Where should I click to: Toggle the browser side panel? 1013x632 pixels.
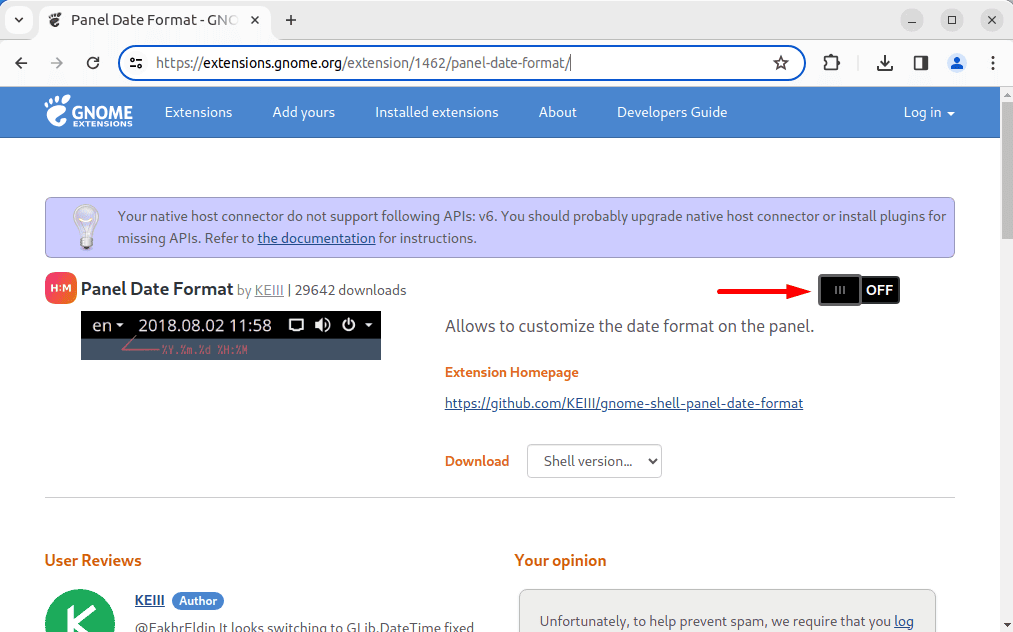coord(921,63)
